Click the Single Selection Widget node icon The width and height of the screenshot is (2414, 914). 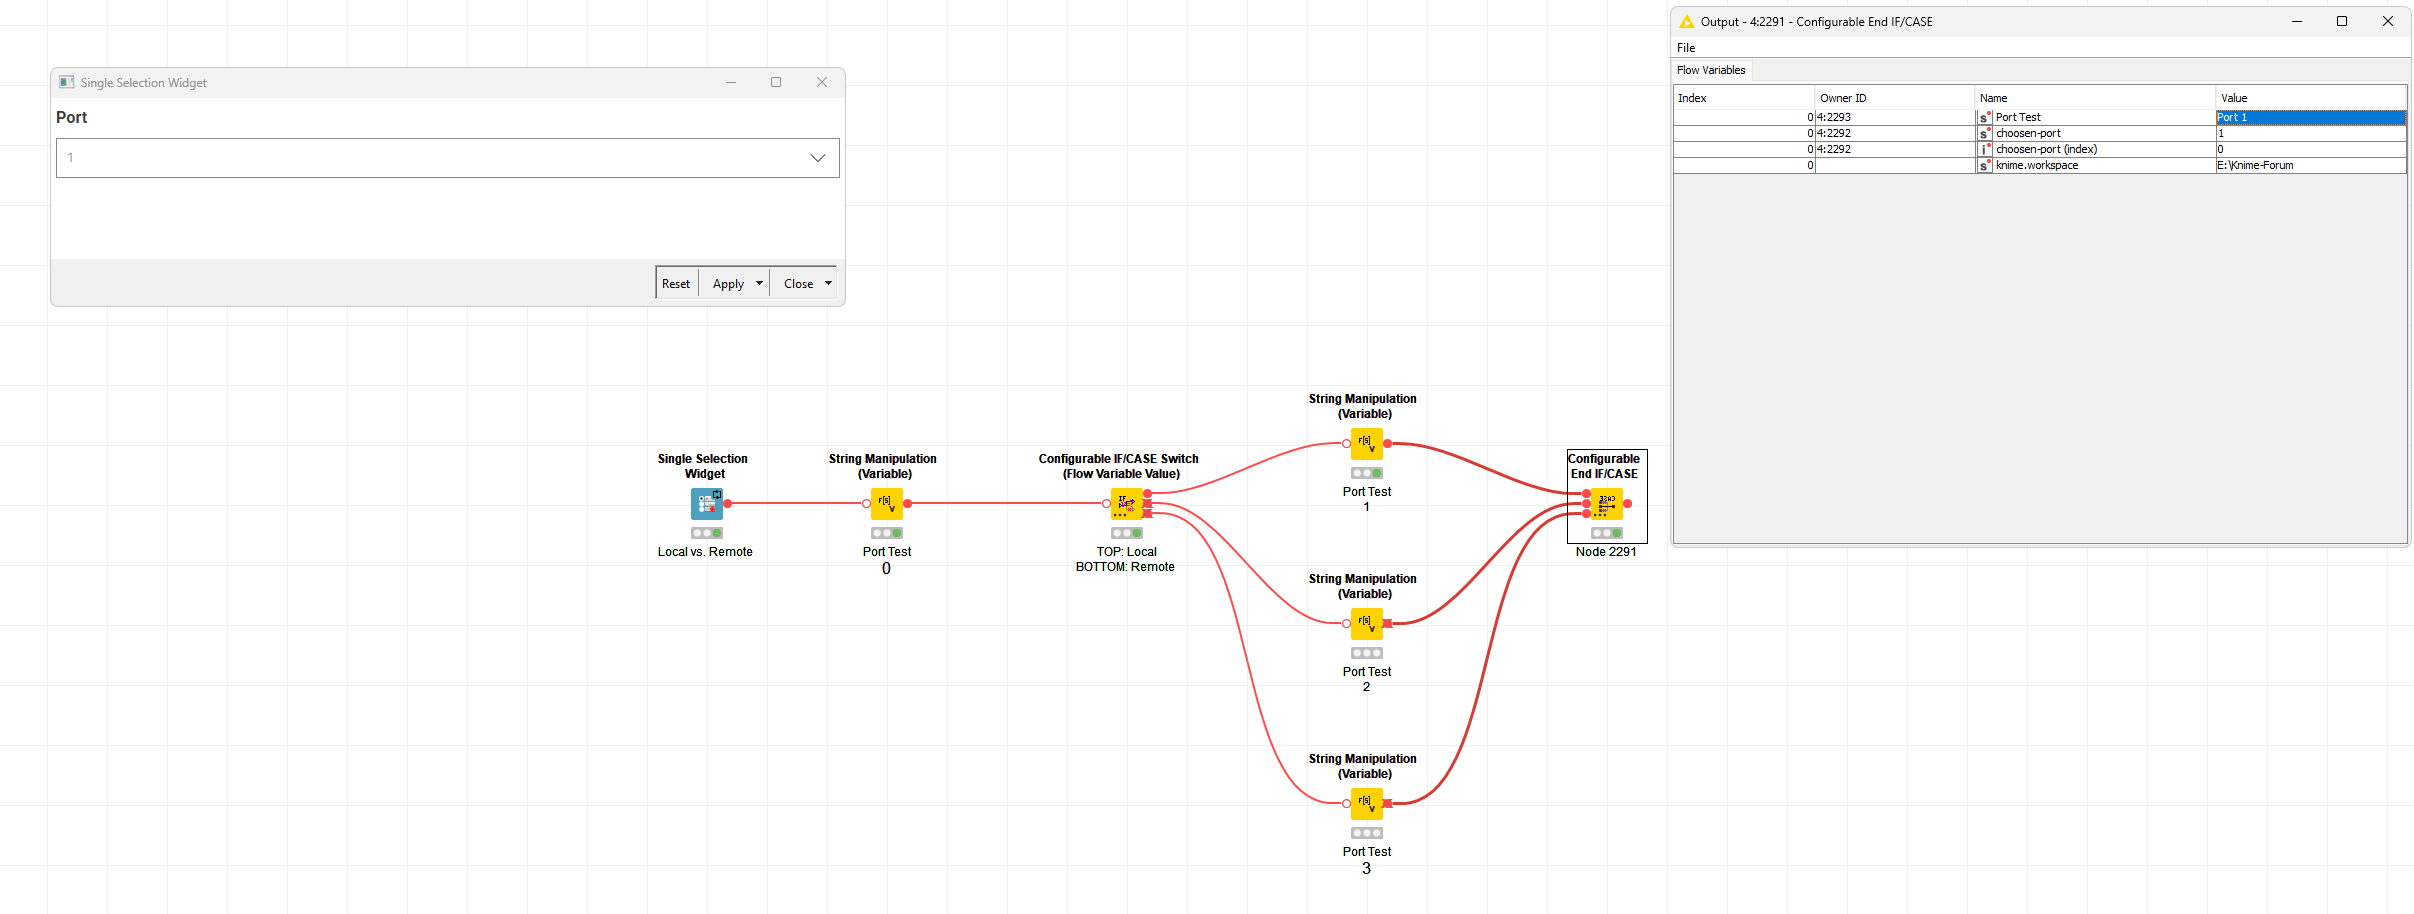click(x=706, y=503)
